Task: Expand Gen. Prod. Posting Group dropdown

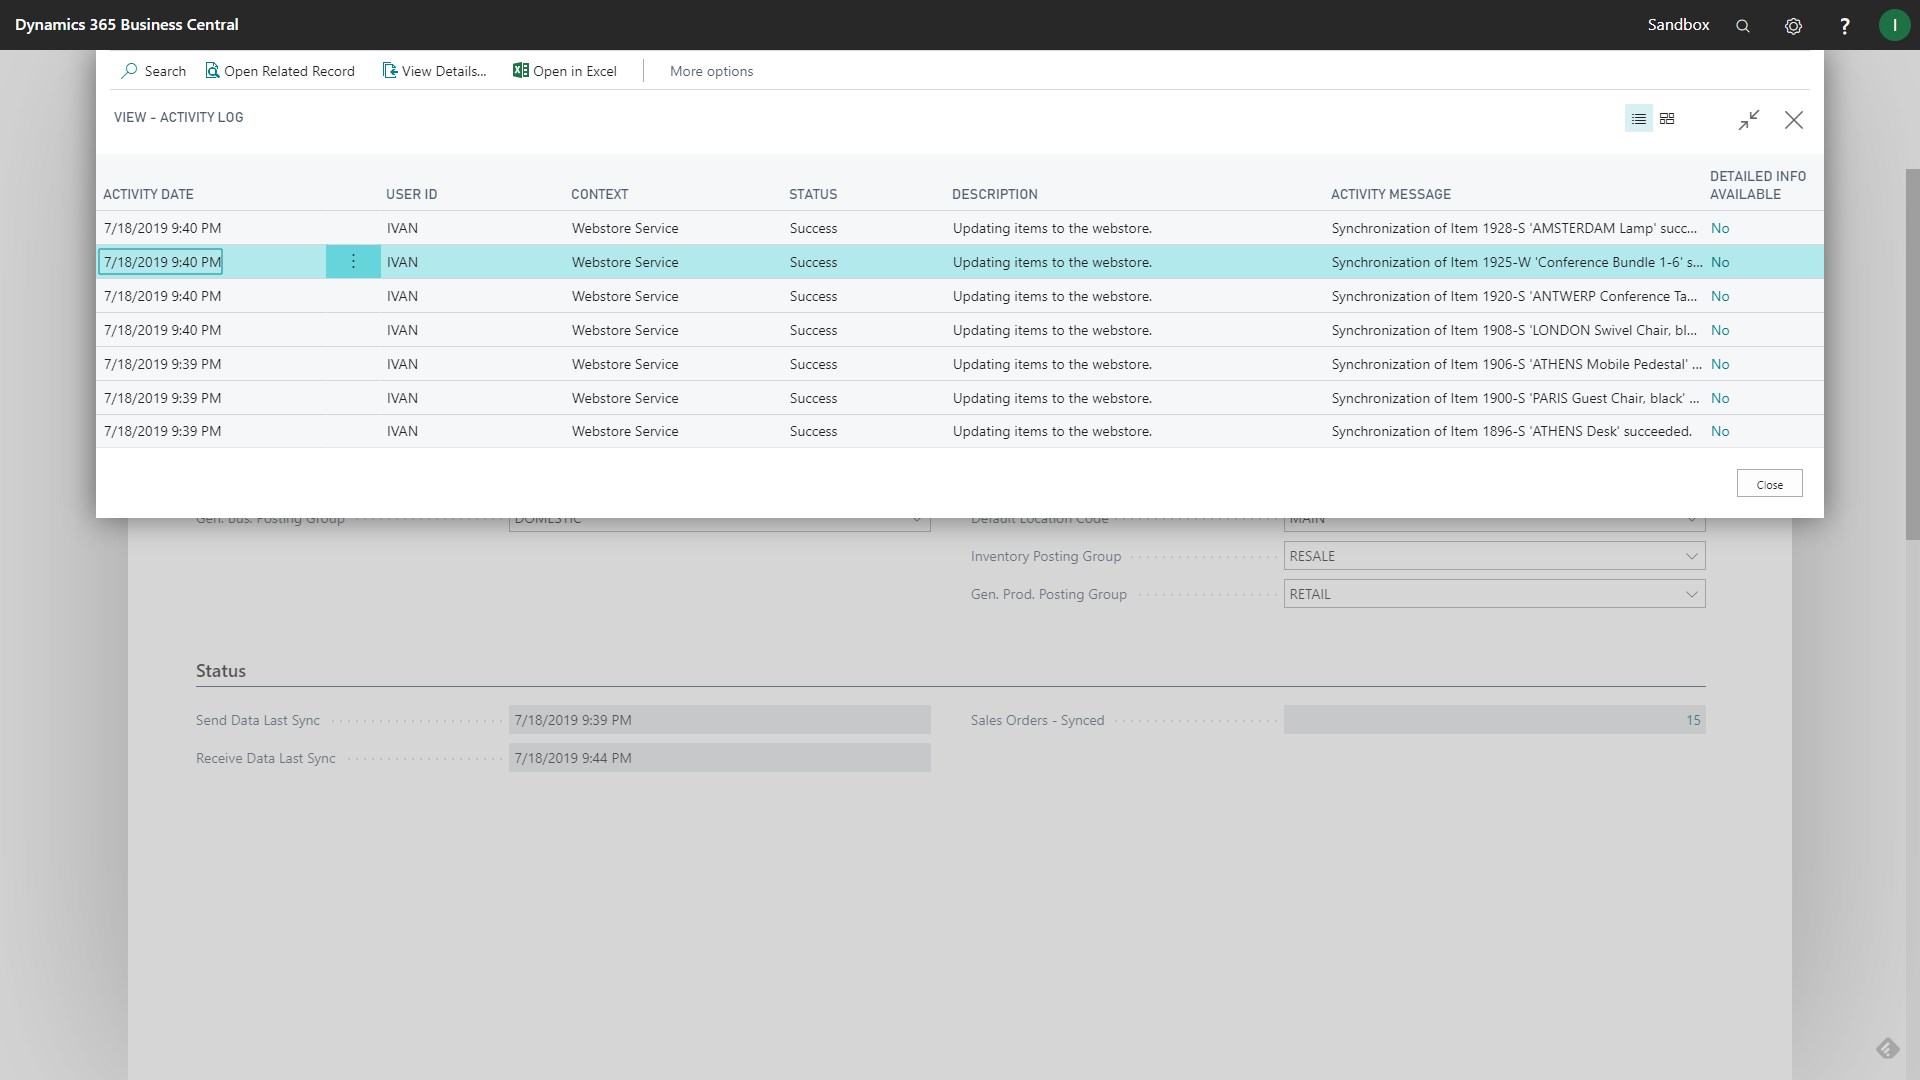Action: click(1691, 594)
